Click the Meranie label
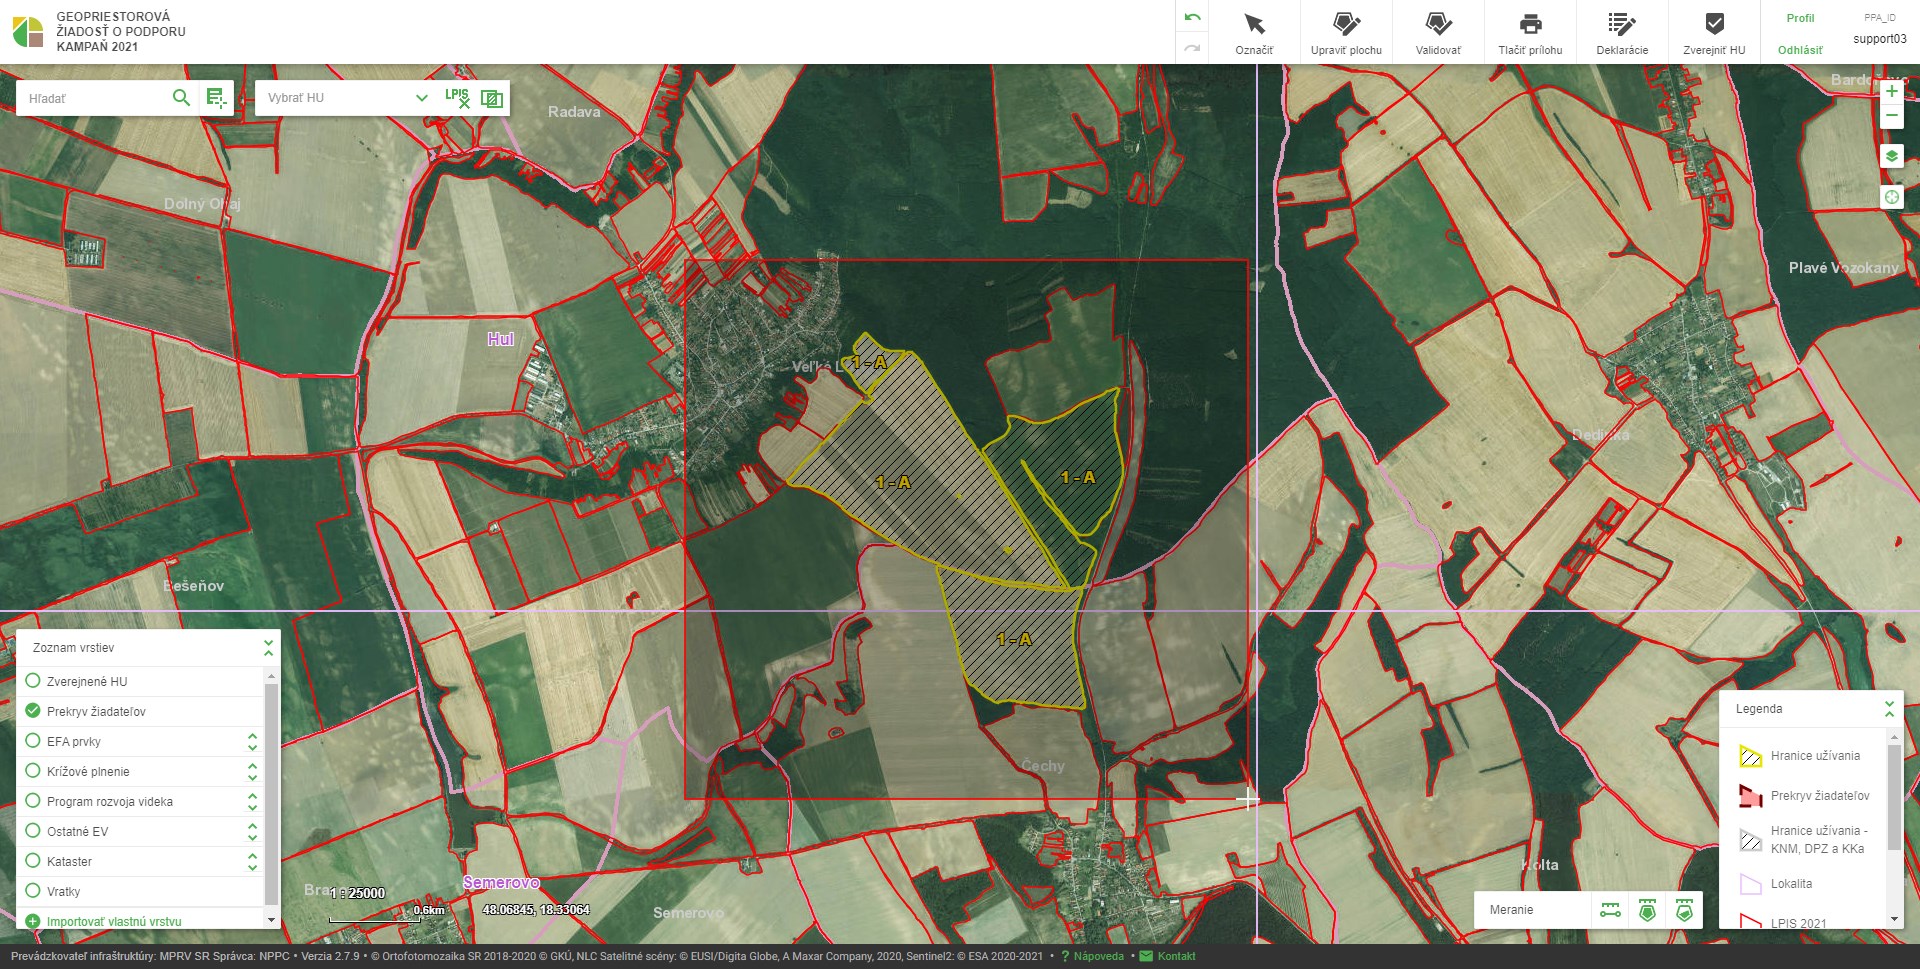1920x969 pixels. [1511, 910]
